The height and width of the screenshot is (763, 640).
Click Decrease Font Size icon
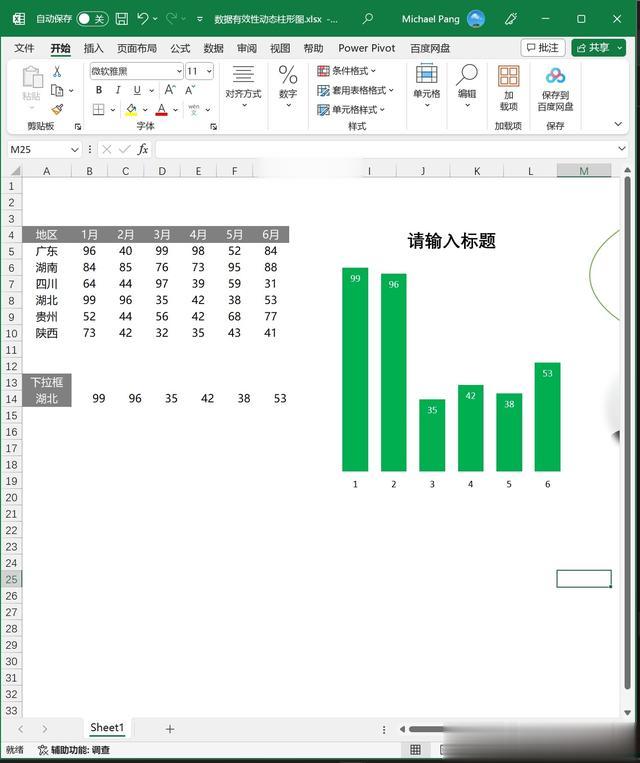[x=190, y=90]
